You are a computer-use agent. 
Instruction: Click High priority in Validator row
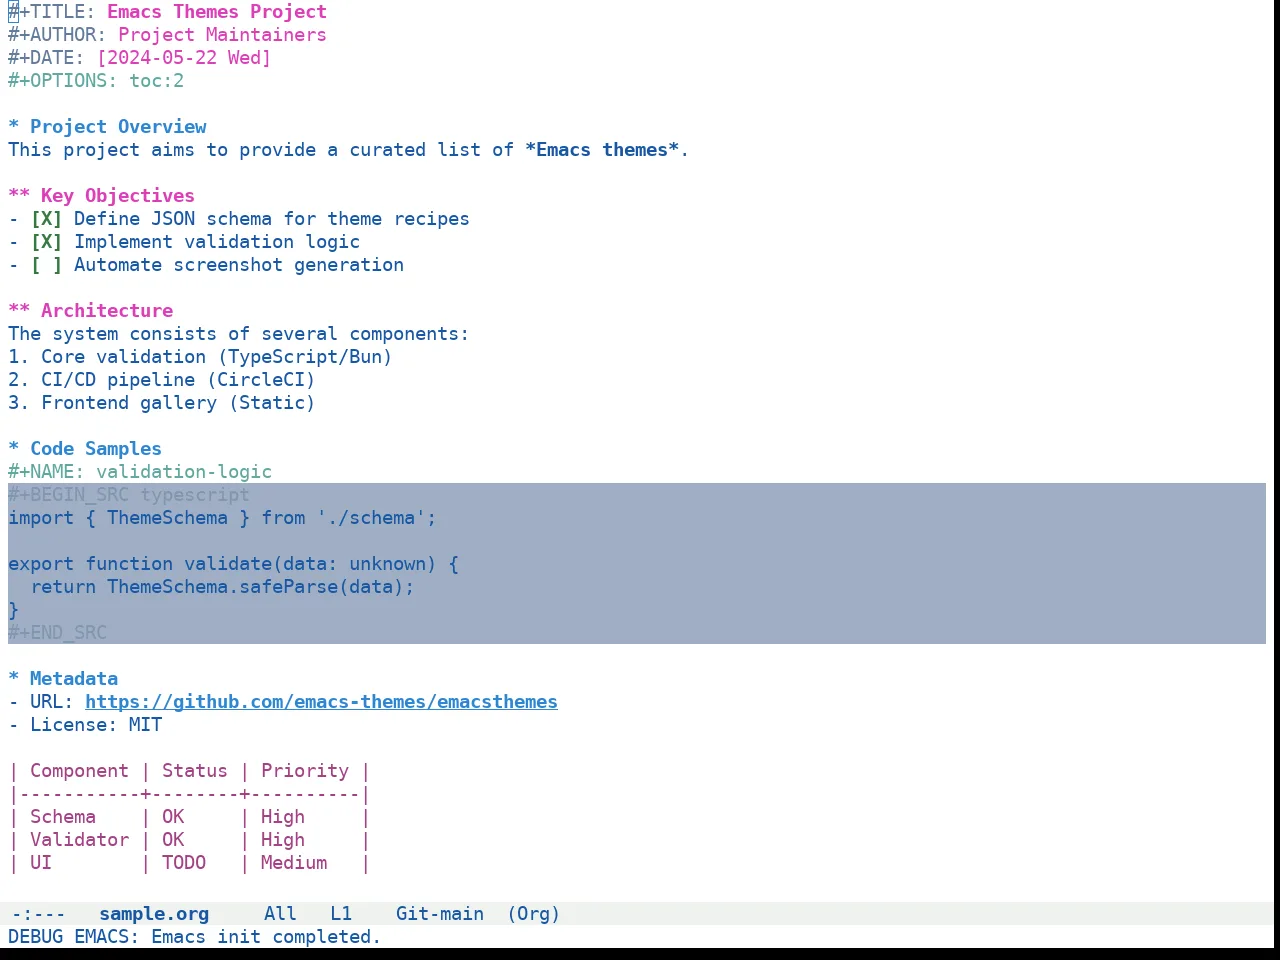(x=283, y=840)
